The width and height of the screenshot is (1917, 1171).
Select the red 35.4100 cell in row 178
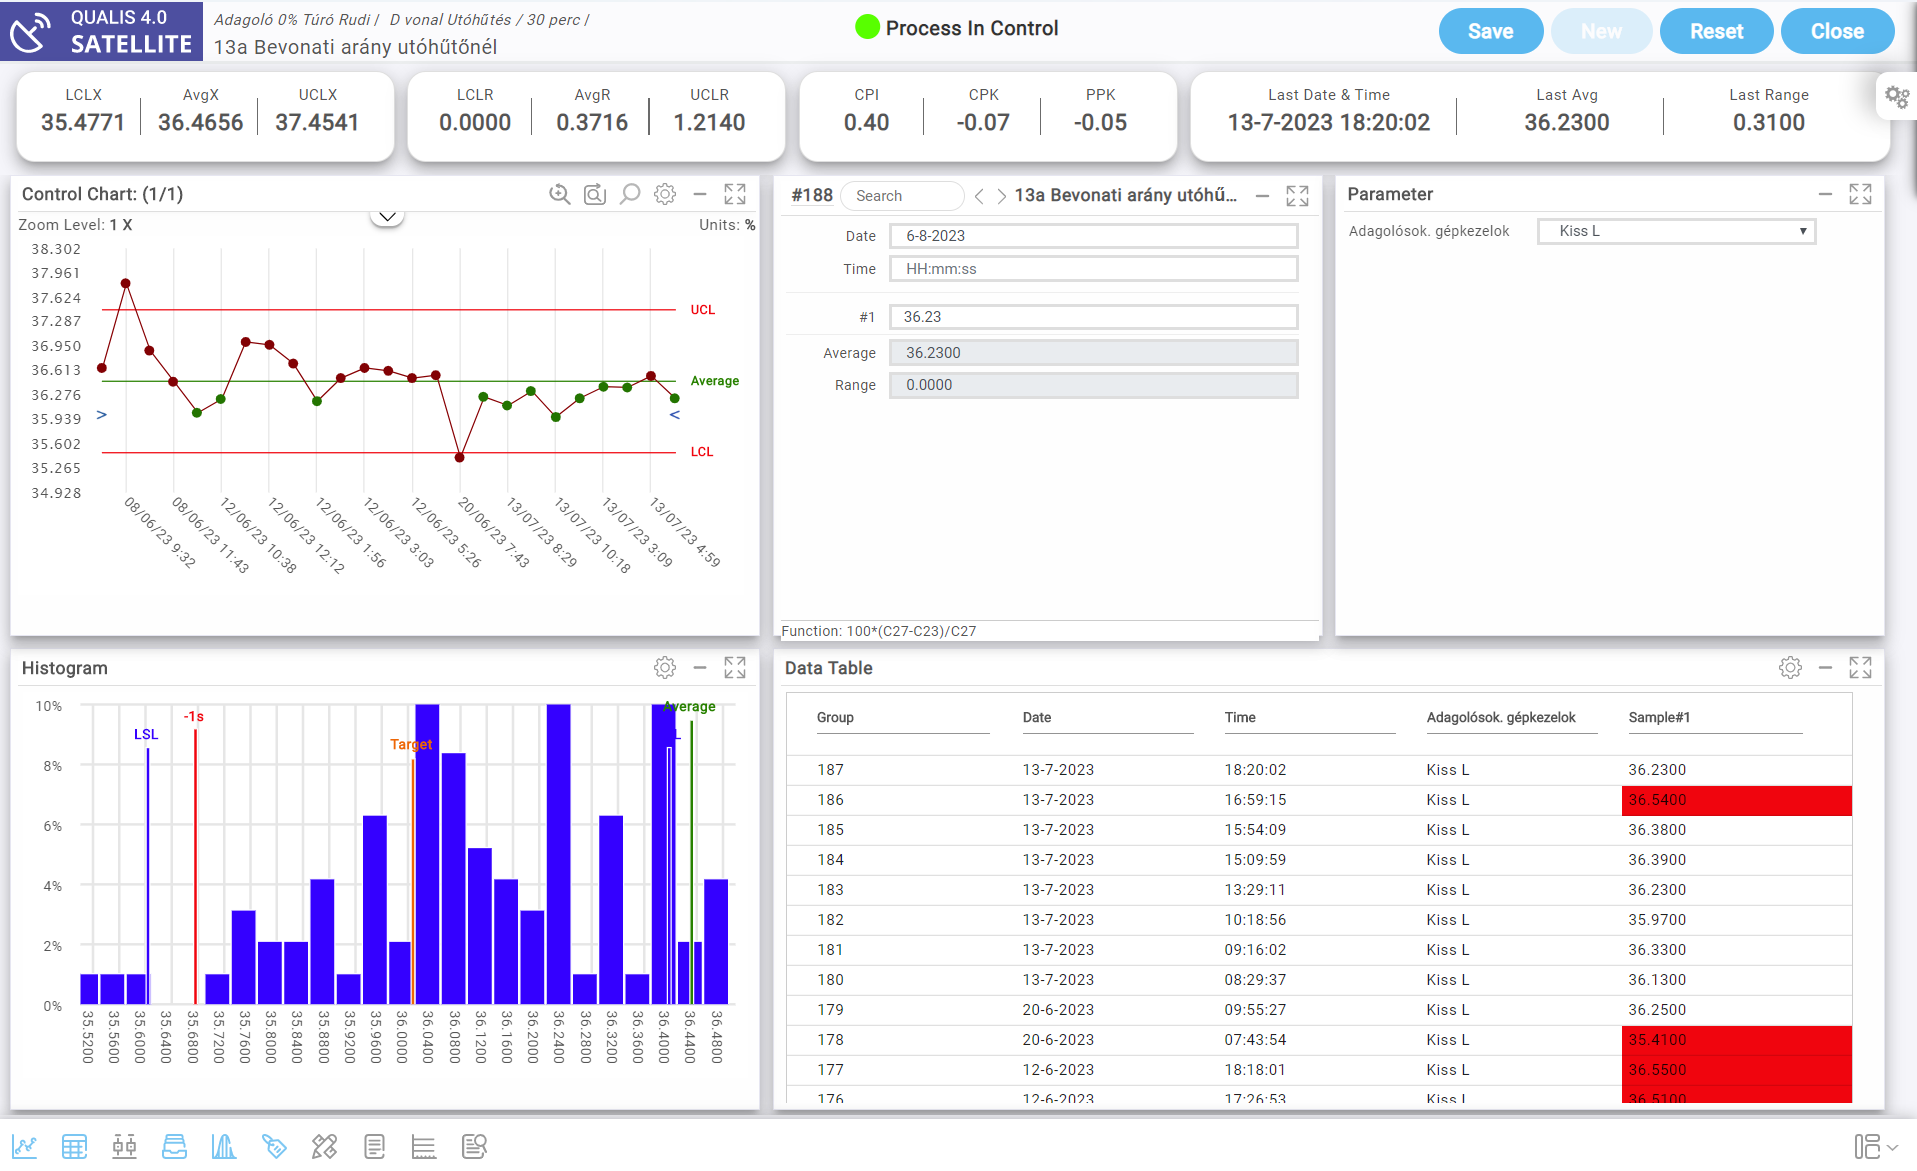coord(1736,1040)
